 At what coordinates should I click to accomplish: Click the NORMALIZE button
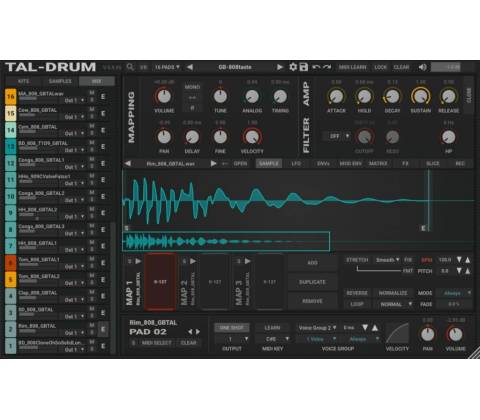point(393,293)
